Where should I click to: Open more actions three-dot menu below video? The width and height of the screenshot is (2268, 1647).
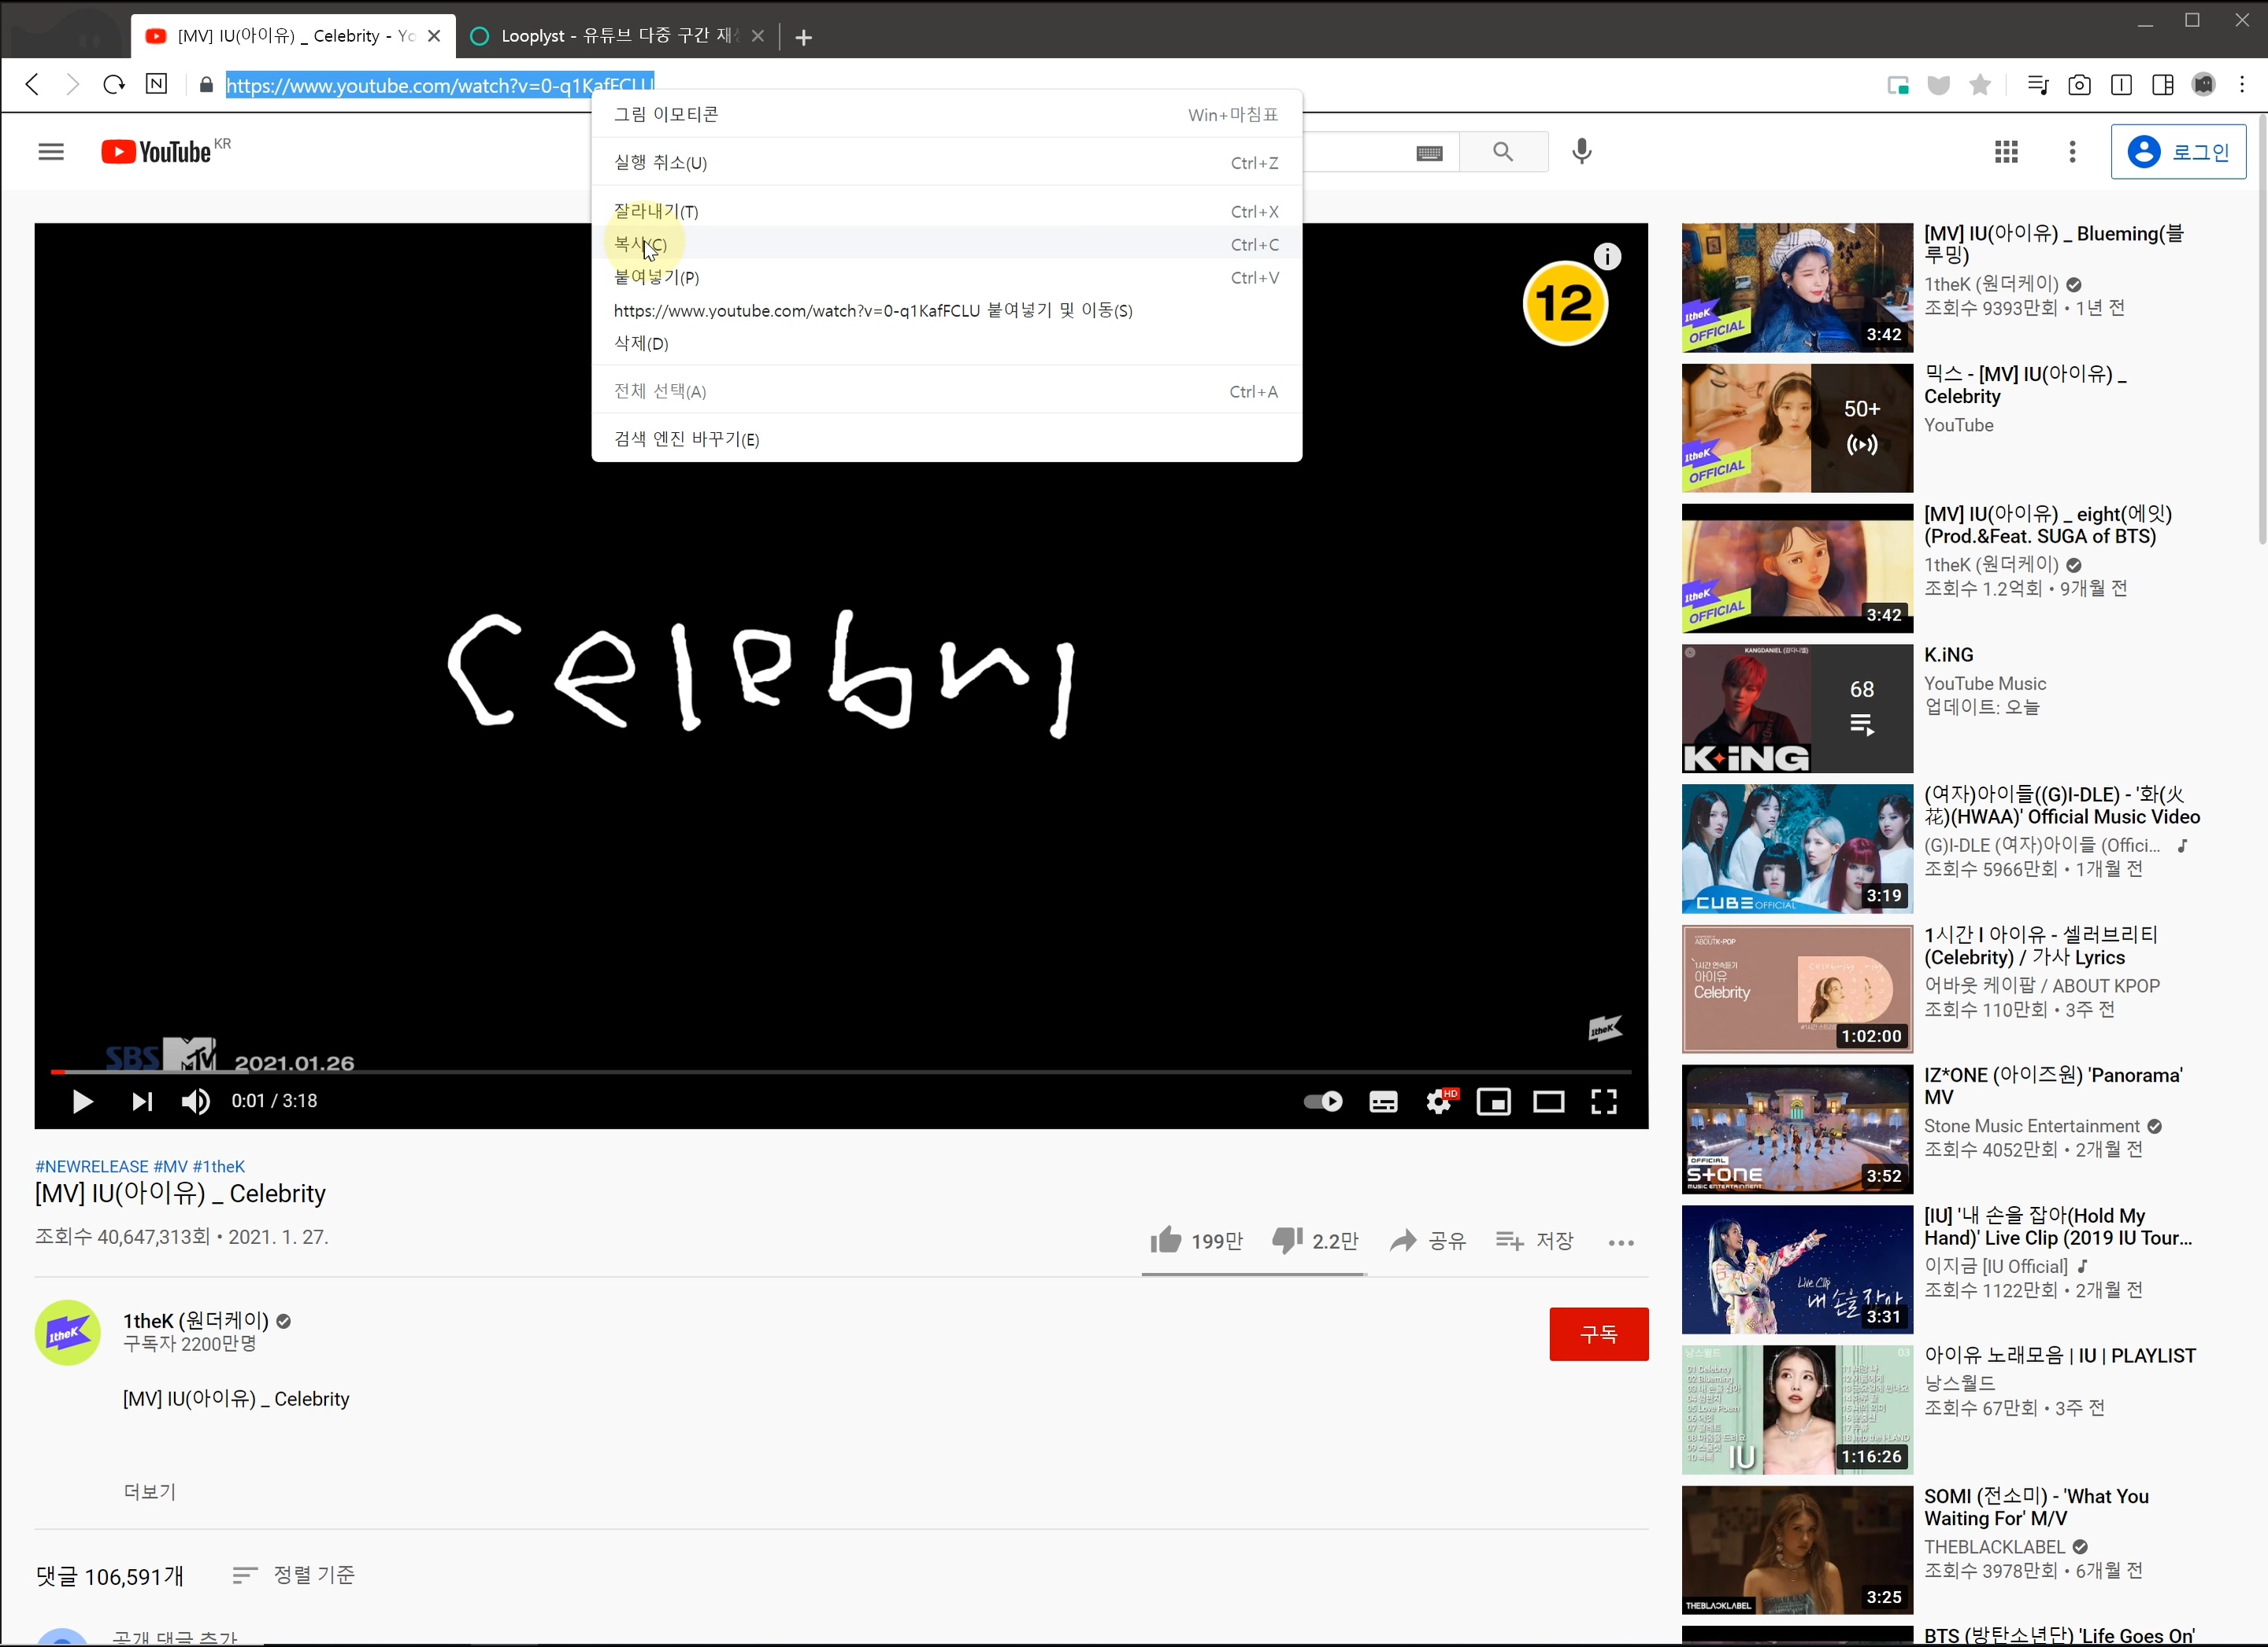click(1620, 1242)
